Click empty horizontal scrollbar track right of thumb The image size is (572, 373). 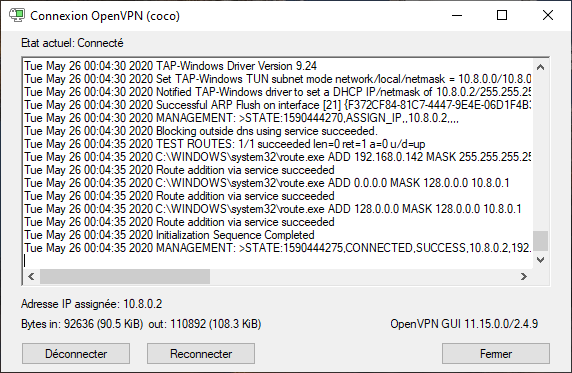tap(363, 276)
